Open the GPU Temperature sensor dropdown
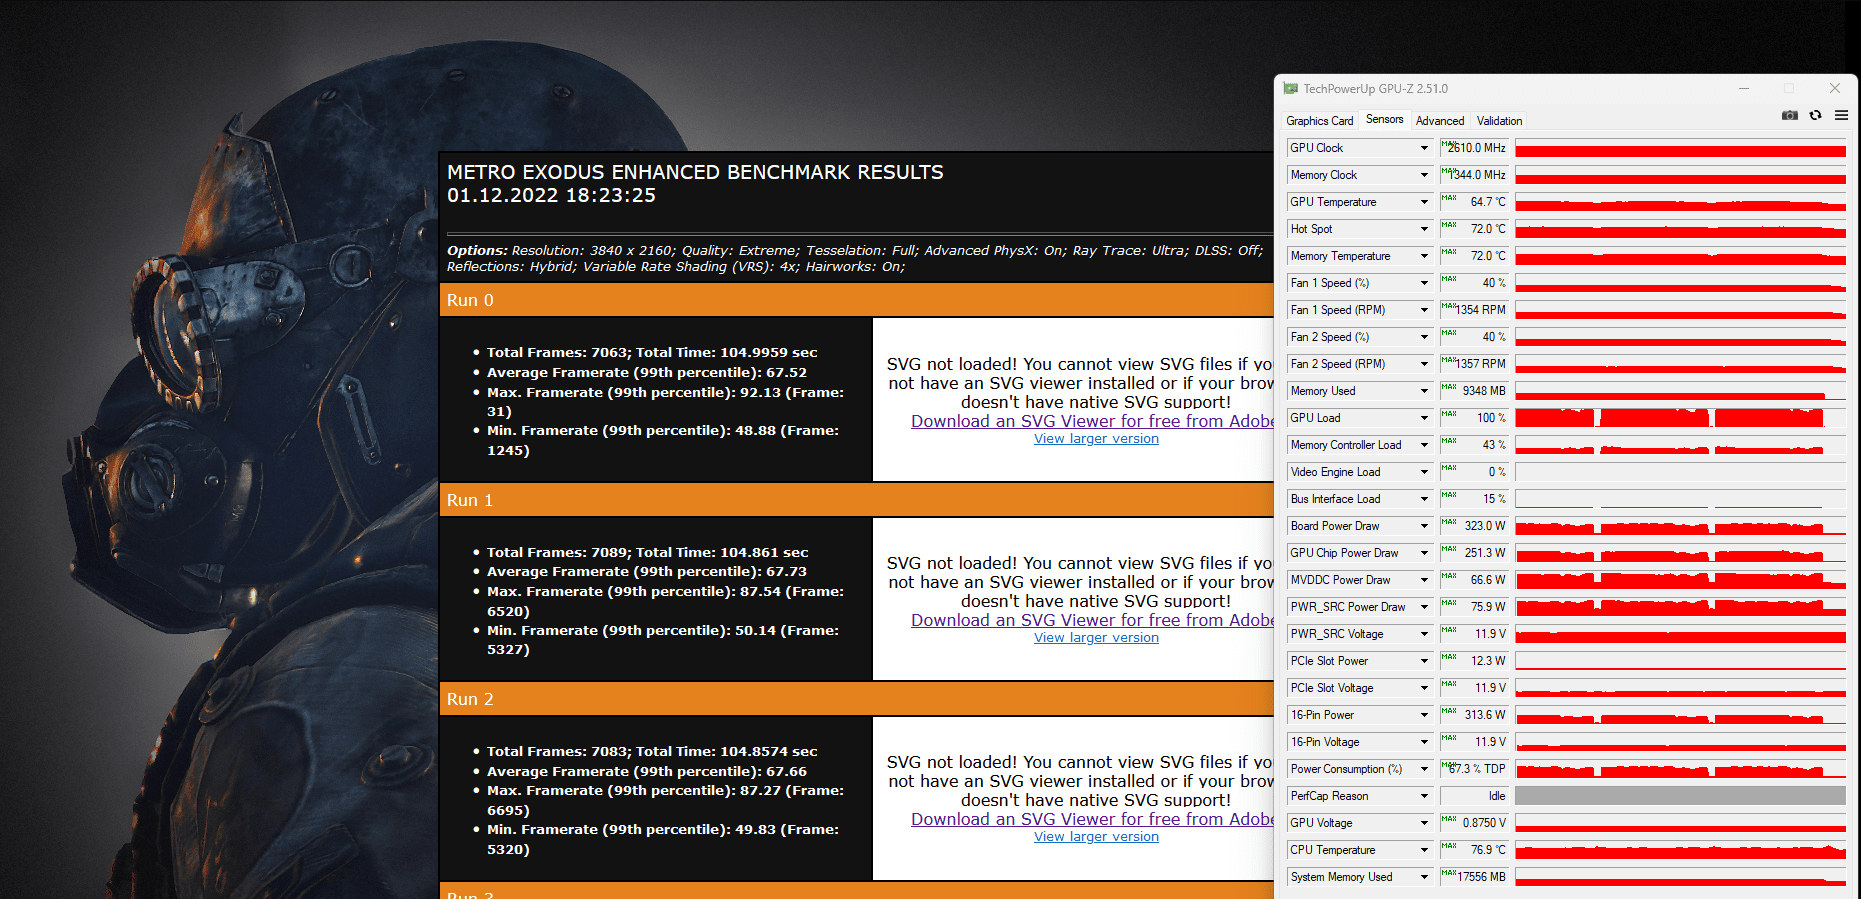Screen dimensions: 1861x899 pyautogui.click(x=1424, y=202)
